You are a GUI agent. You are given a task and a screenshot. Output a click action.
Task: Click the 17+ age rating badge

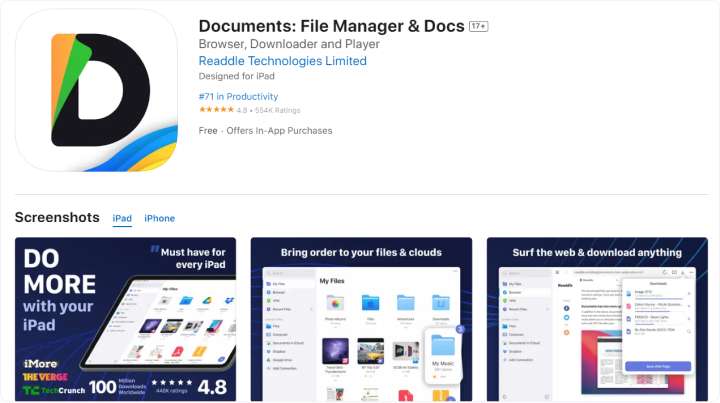(478, 26)
